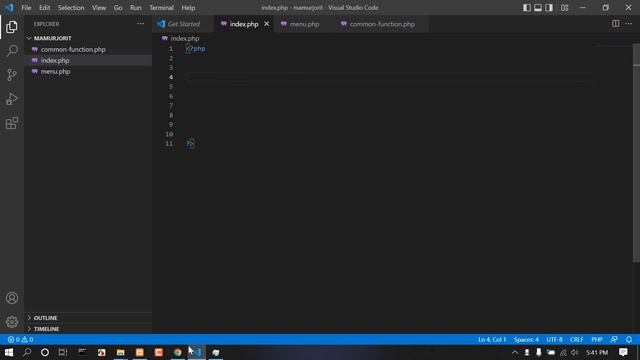Click the feedback icon in status bar

tap(614, 340)
